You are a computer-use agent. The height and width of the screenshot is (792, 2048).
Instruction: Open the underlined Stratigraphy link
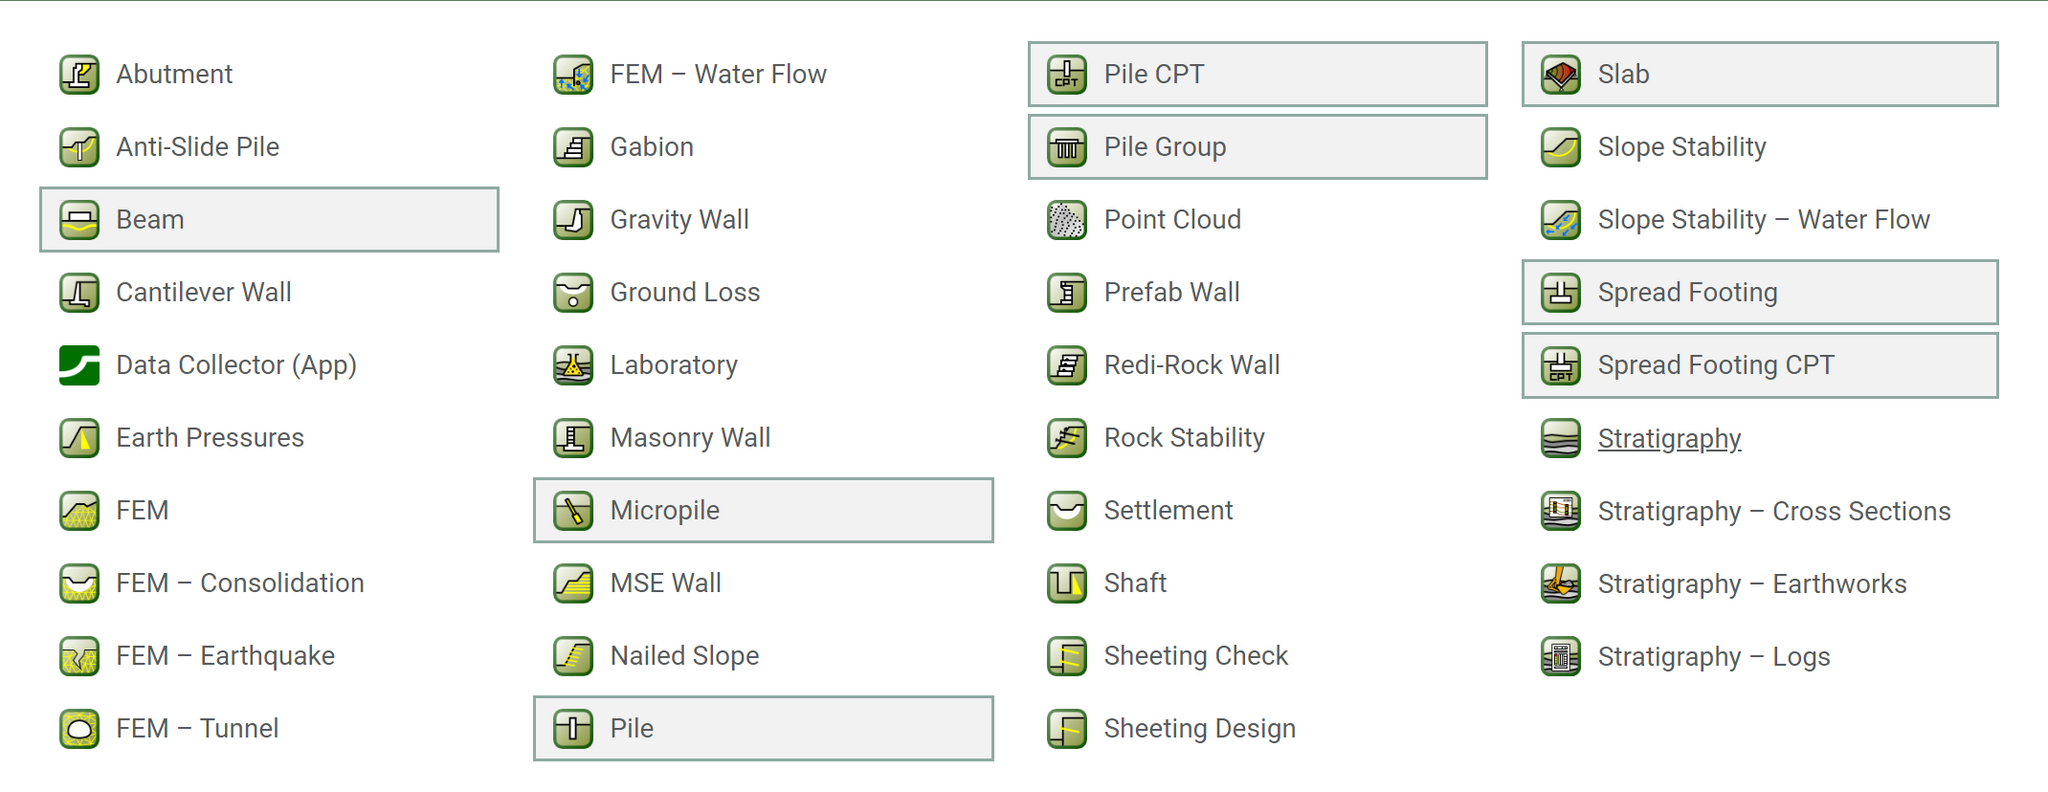coord(1669,439)
